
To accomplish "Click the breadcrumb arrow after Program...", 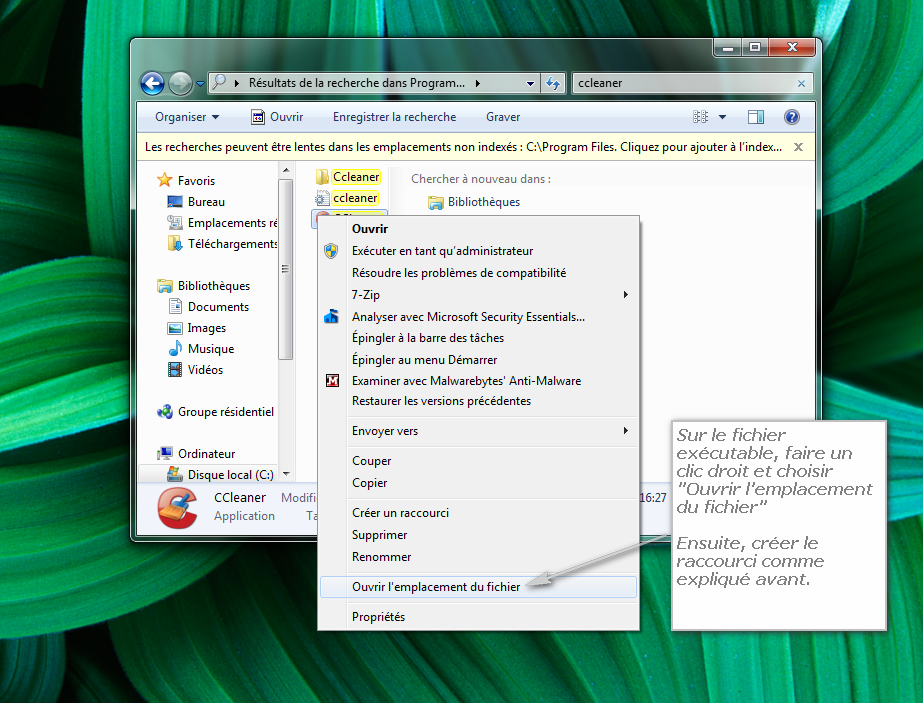I will coord(477,84).
